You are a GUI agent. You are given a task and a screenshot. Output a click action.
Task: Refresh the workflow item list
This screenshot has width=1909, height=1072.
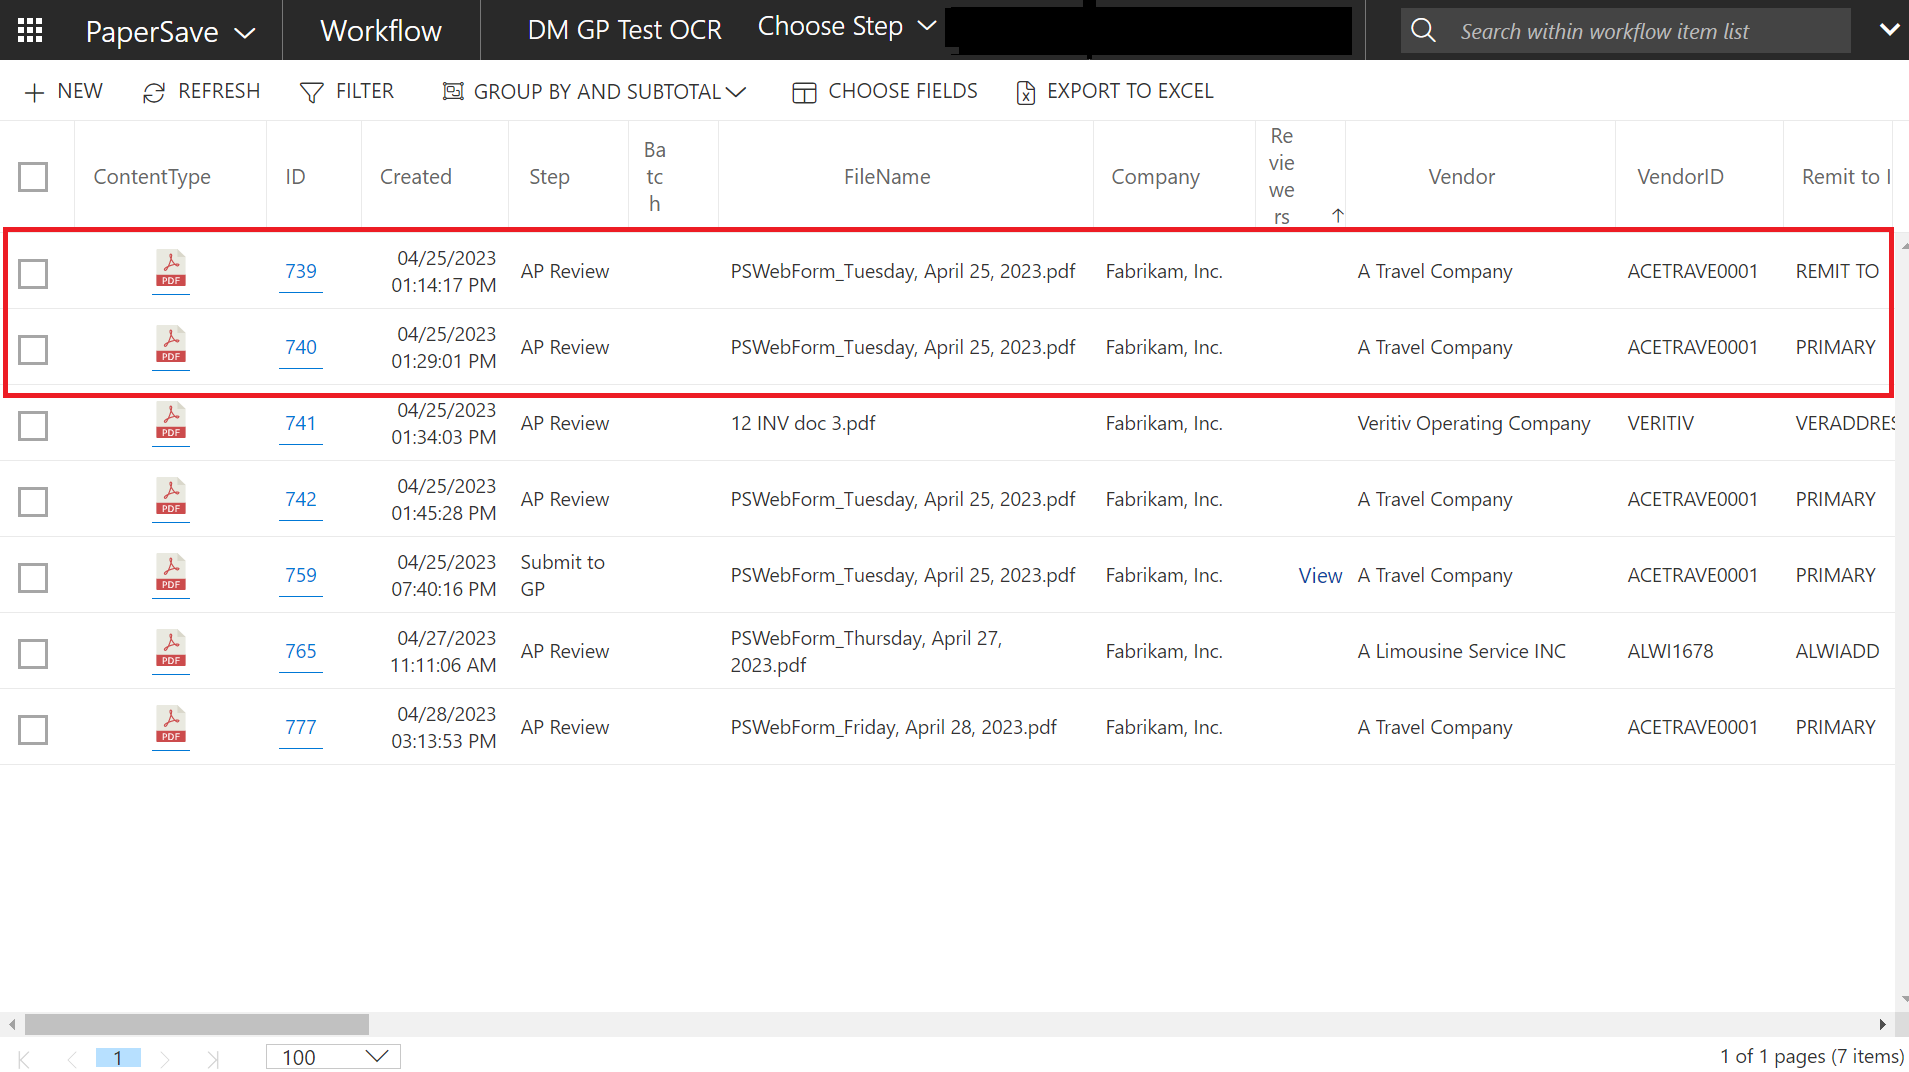pos(201,92)
